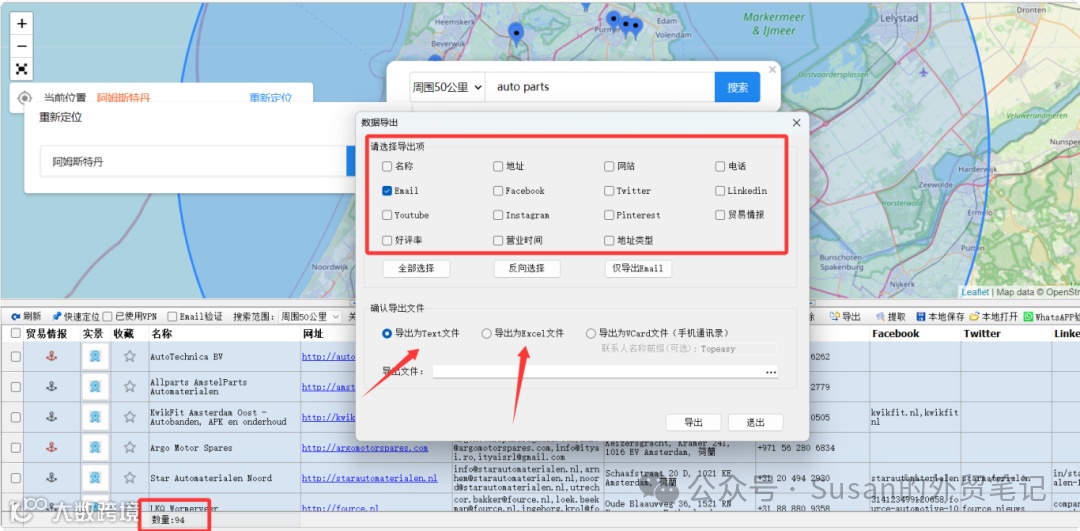The width and height of the screenshot is (1080, 531).
Task: Open street view for Argo Motor Spares
Action: tap(95, 448)
